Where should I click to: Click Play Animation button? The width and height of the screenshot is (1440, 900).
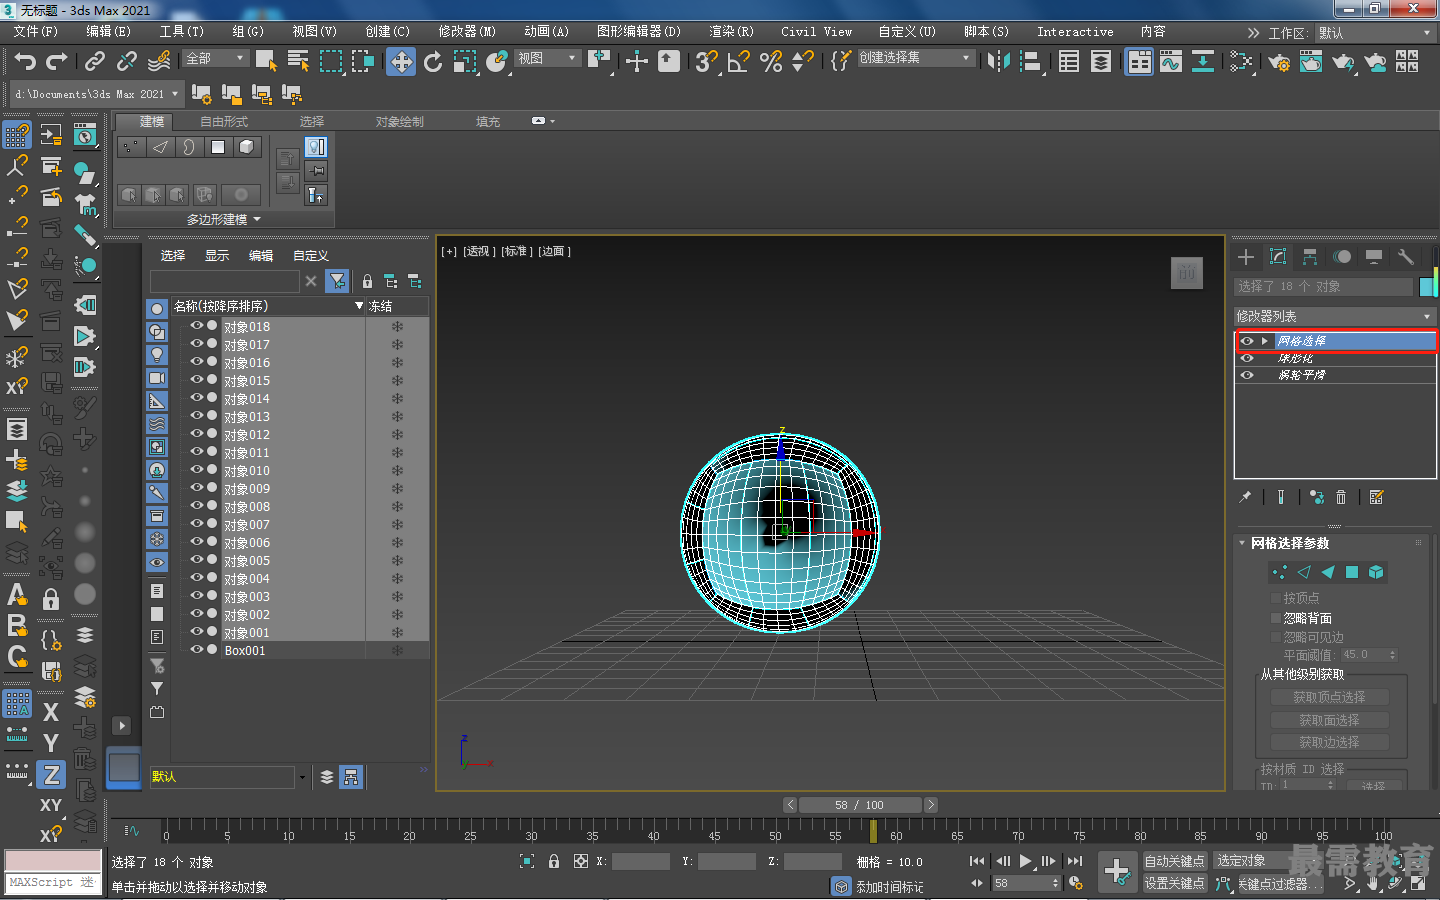click(1025, 861)
